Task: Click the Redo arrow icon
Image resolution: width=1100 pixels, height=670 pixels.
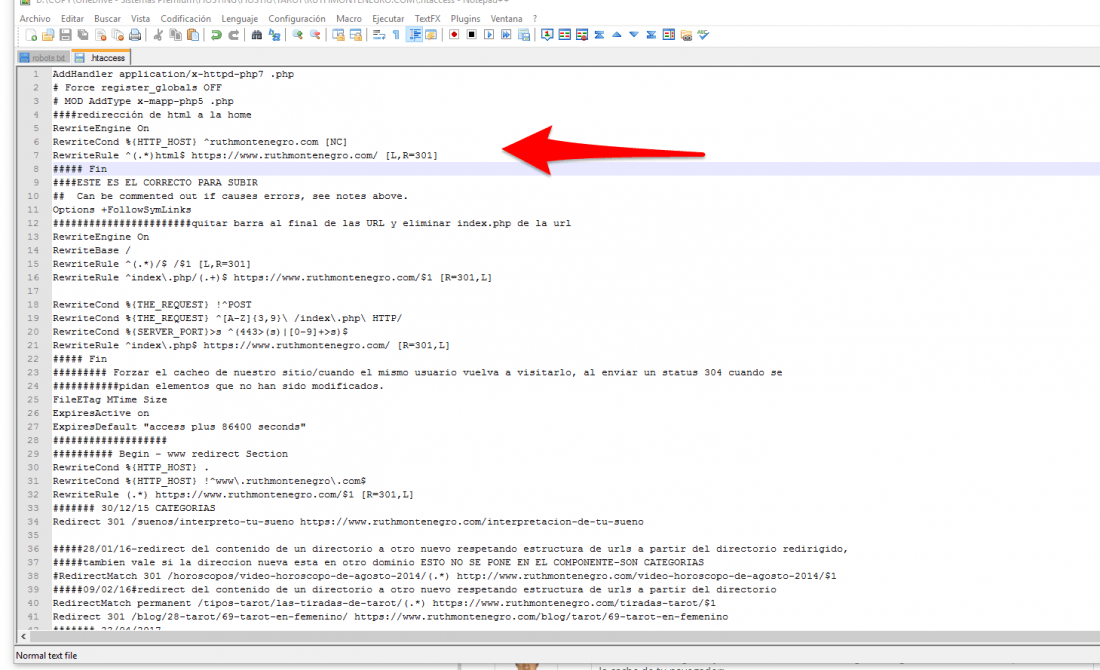Action: [234, 34]
